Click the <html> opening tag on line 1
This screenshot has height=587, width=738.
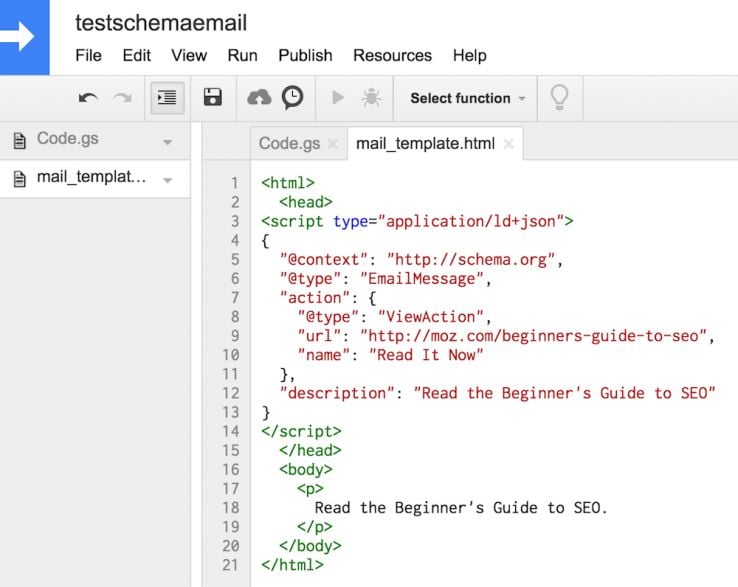288,183
